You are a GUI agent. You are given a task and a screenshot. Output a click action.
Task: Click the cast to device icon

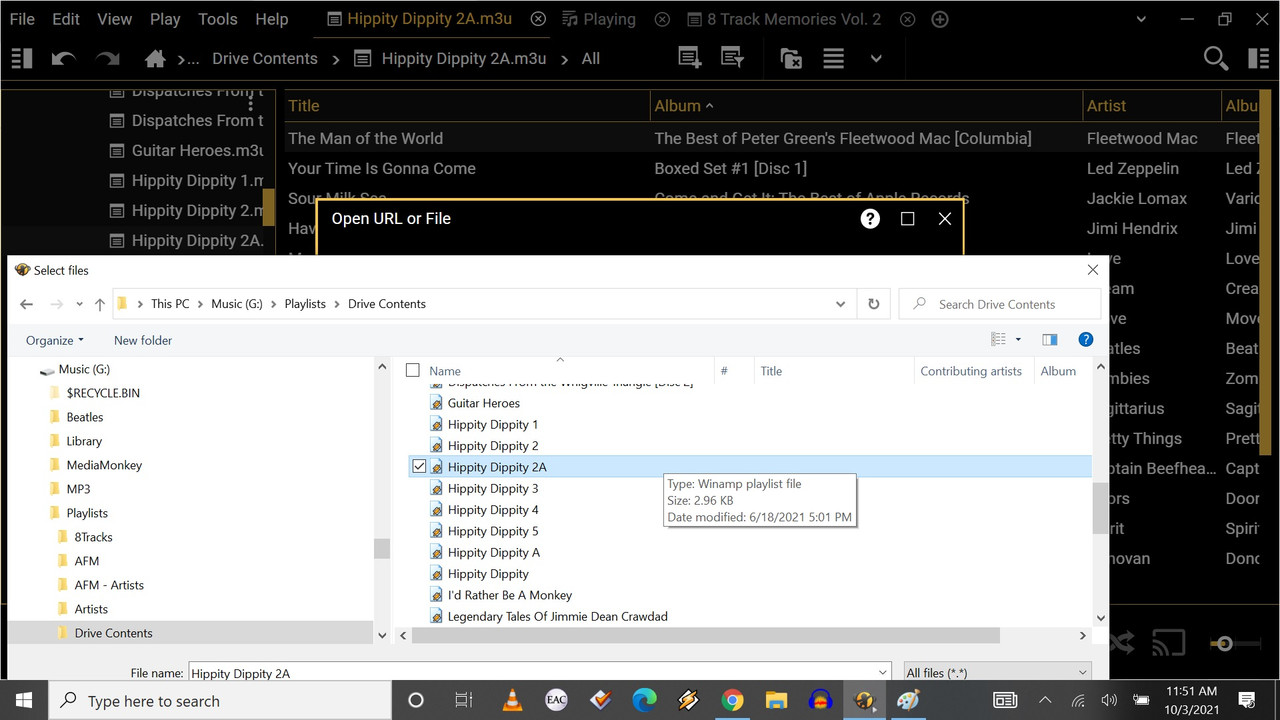tap(1168, 643)
